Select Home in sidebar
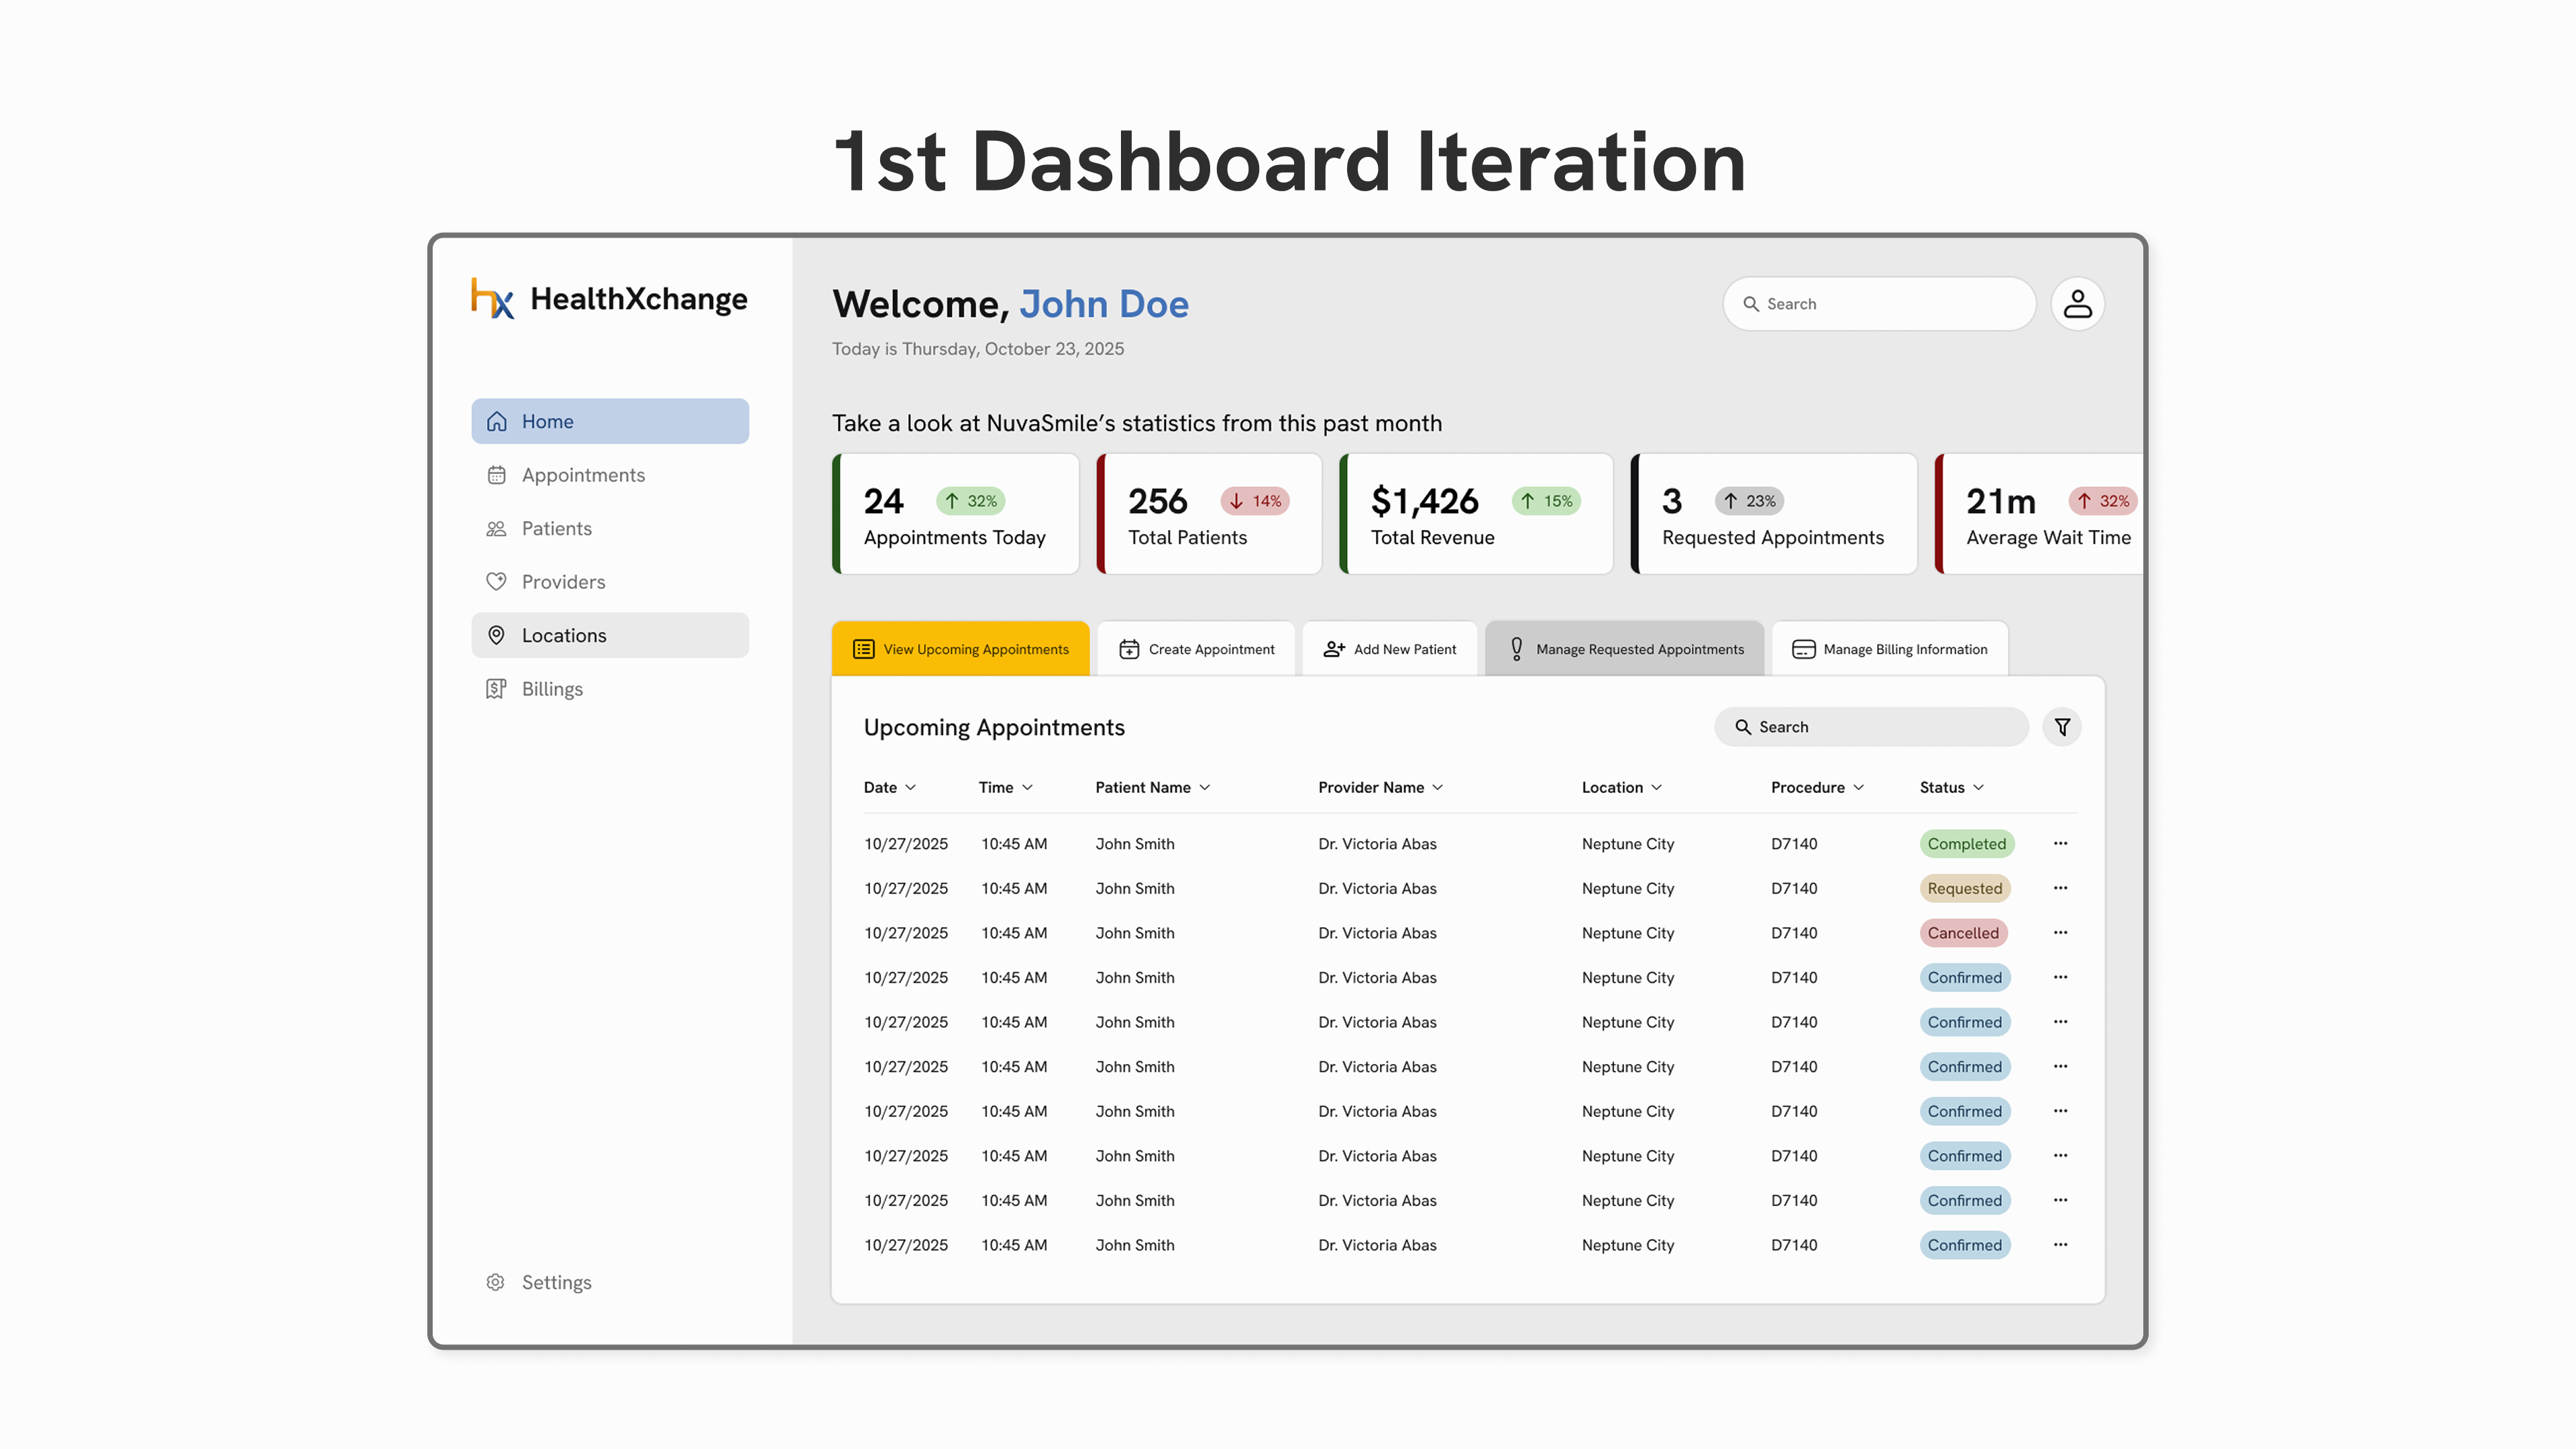 coord(610,421)
